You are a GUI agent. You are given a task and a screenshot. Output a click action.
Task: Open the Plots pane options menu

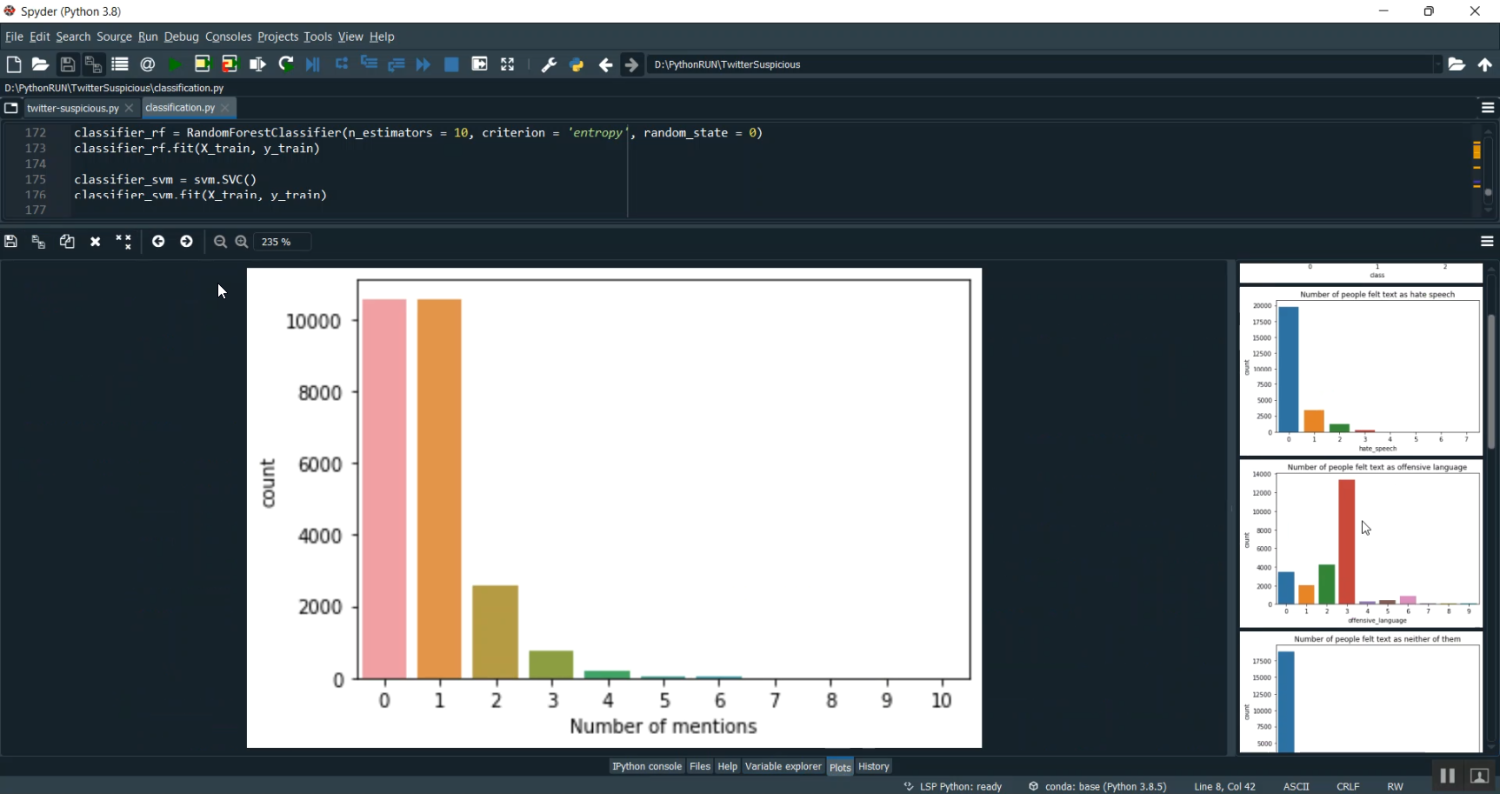click(x=1487, y=241)
